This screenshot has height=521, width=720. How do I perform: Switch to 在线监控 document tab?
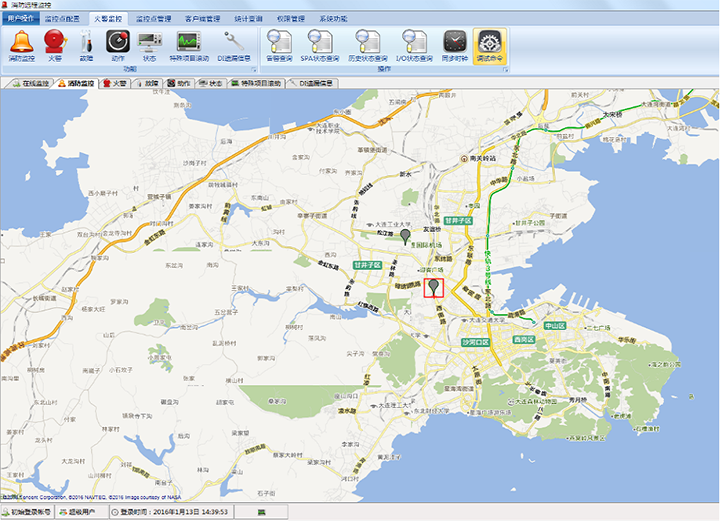pos(28,83)
